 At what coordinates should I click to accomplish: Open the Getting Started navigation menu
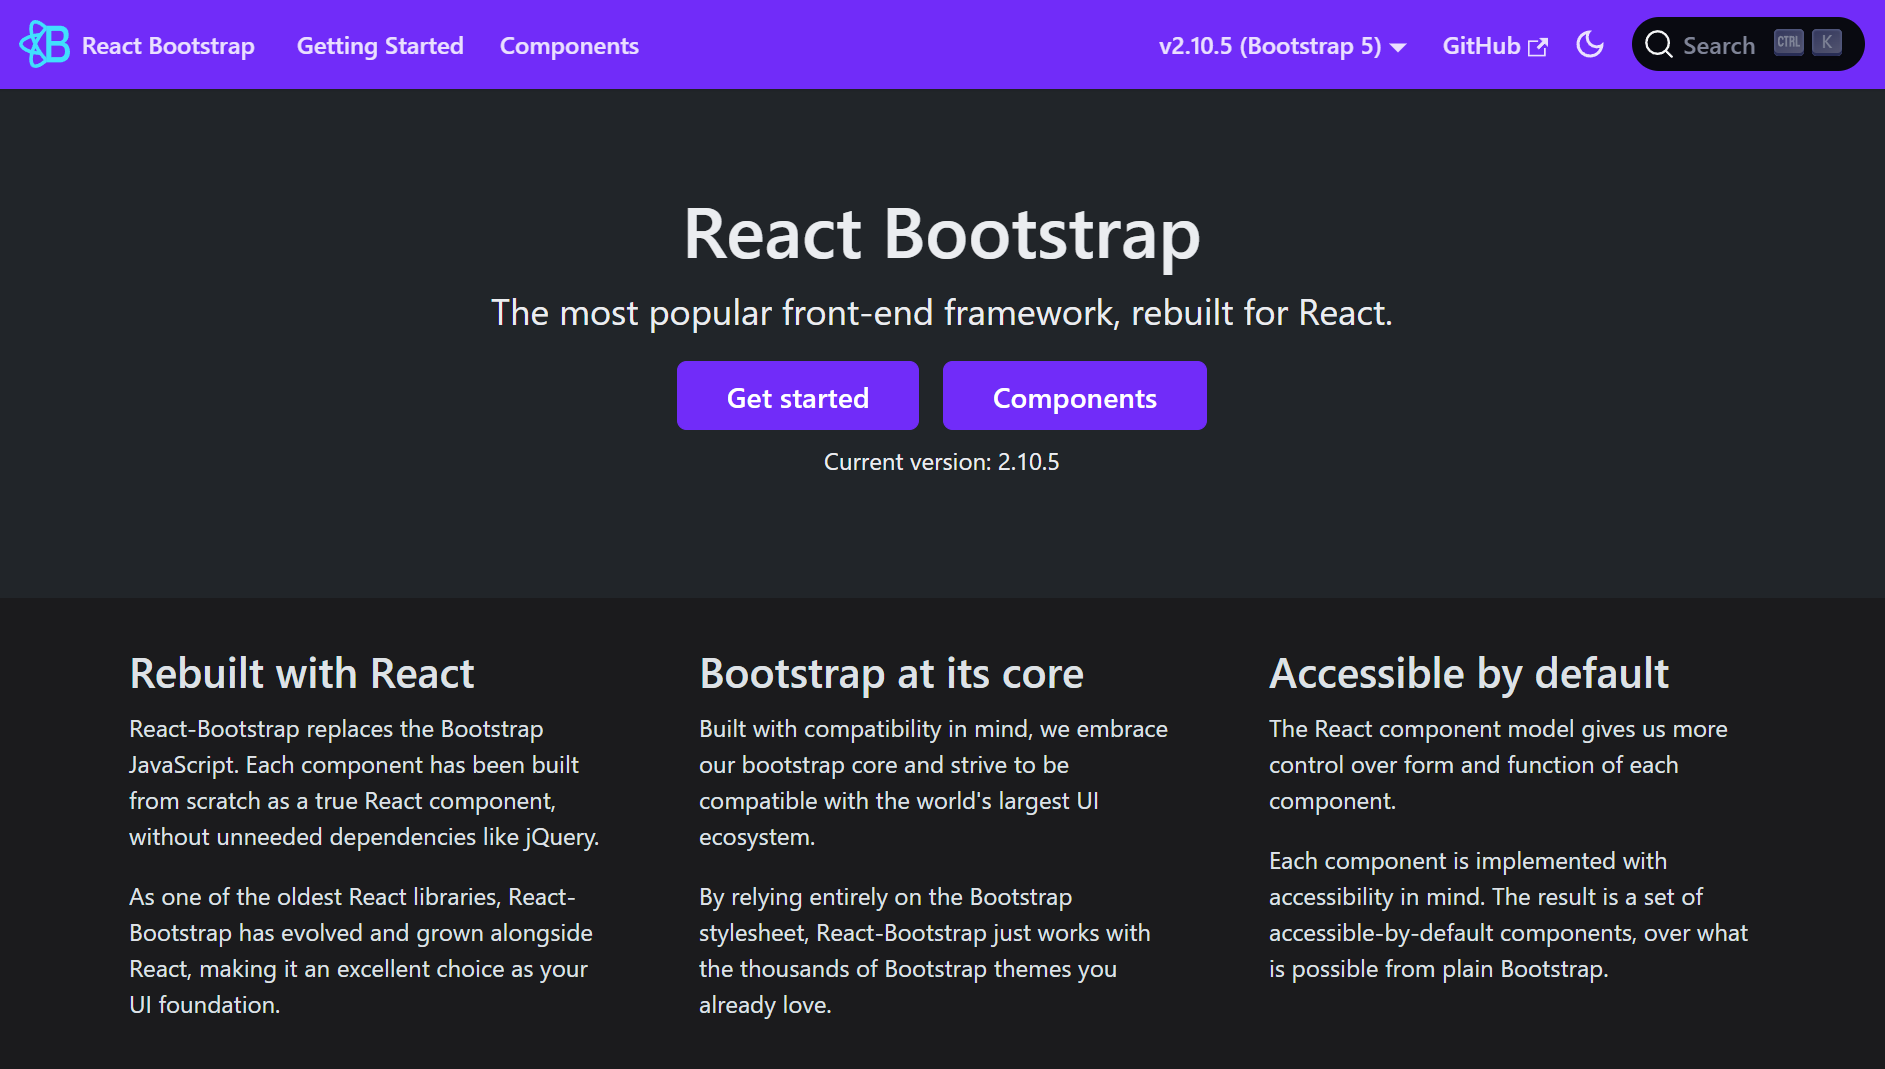click(380, 46)
